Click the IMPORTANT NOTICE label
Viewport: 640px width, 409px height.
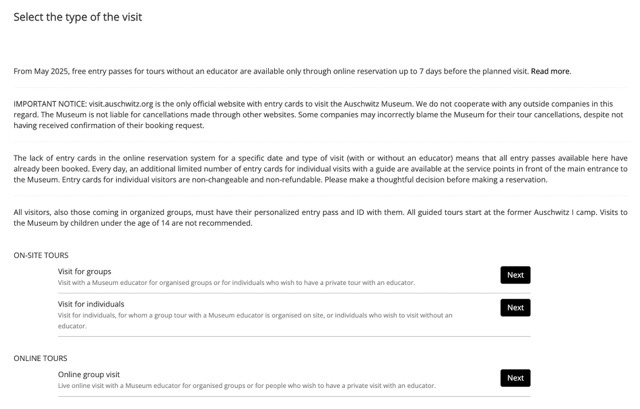click(x=49, y=104)
